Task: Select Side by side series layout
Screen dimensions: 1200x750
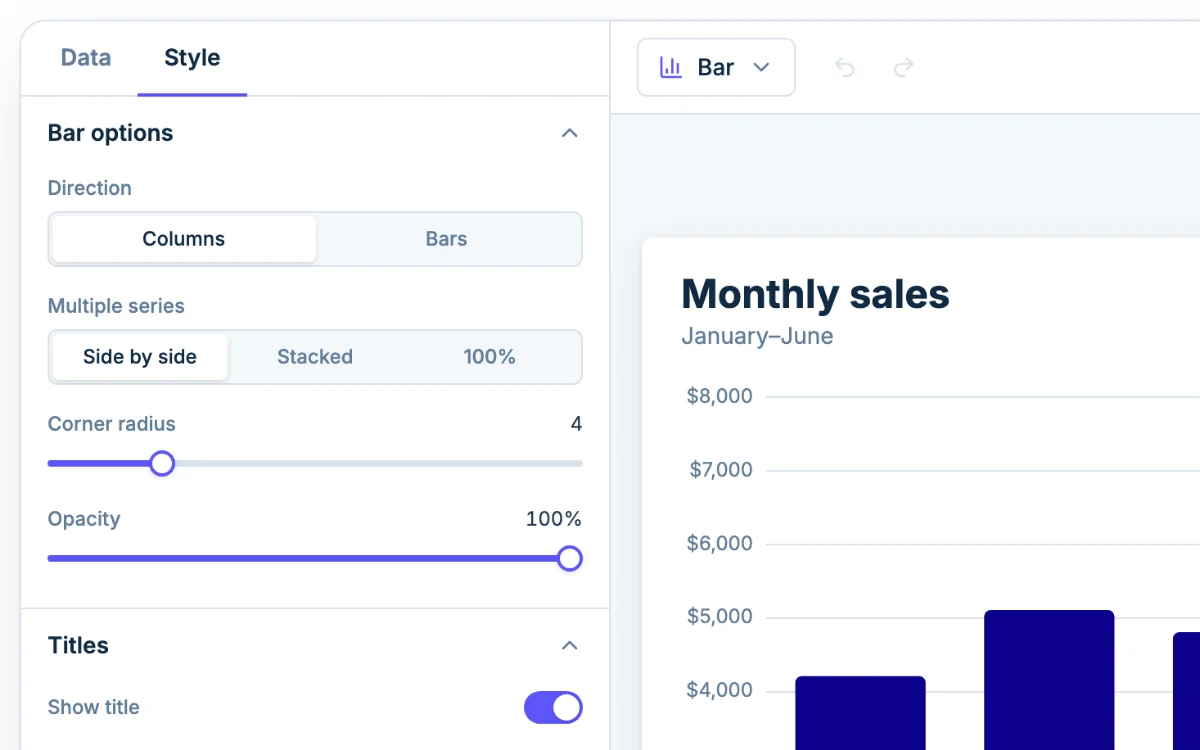Action: 140,357
